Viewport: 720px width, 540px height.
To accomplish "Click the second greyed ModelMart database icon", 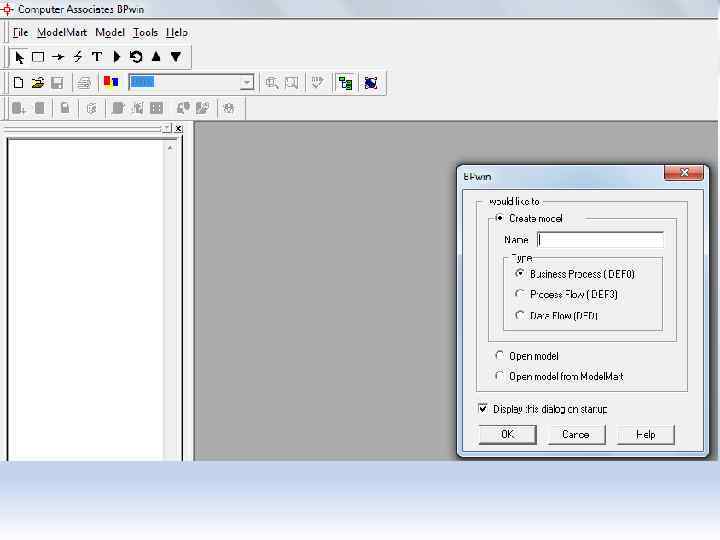I will click(x=40, y=108).
